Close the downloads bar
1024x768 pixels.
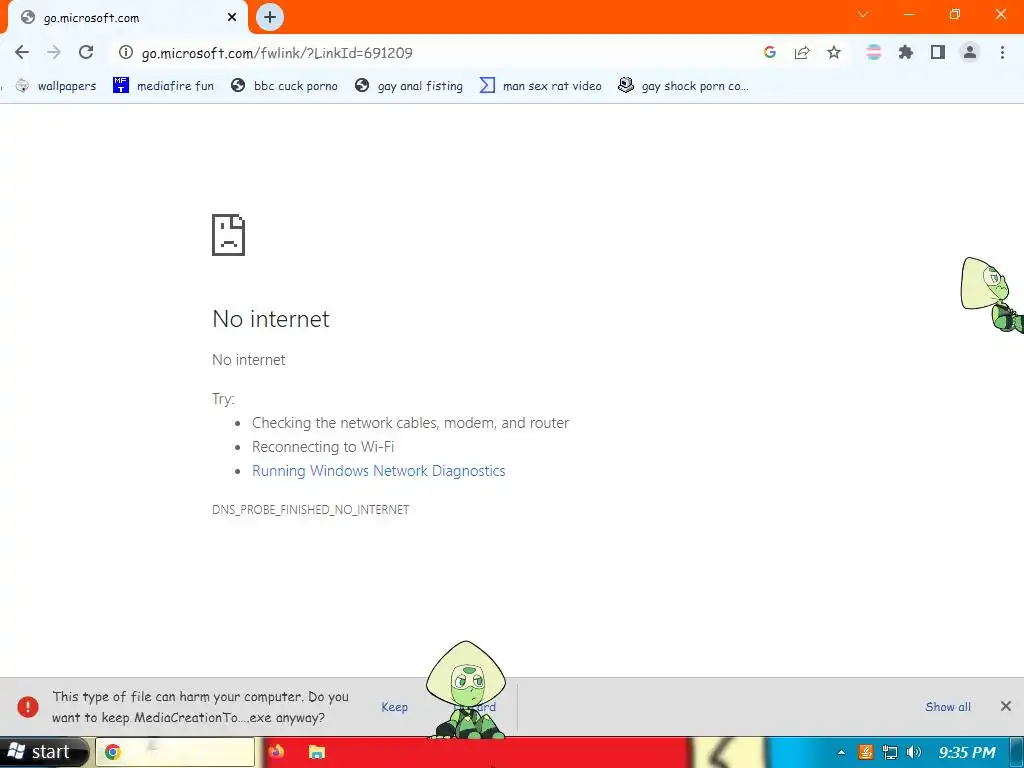(1006, 706)
